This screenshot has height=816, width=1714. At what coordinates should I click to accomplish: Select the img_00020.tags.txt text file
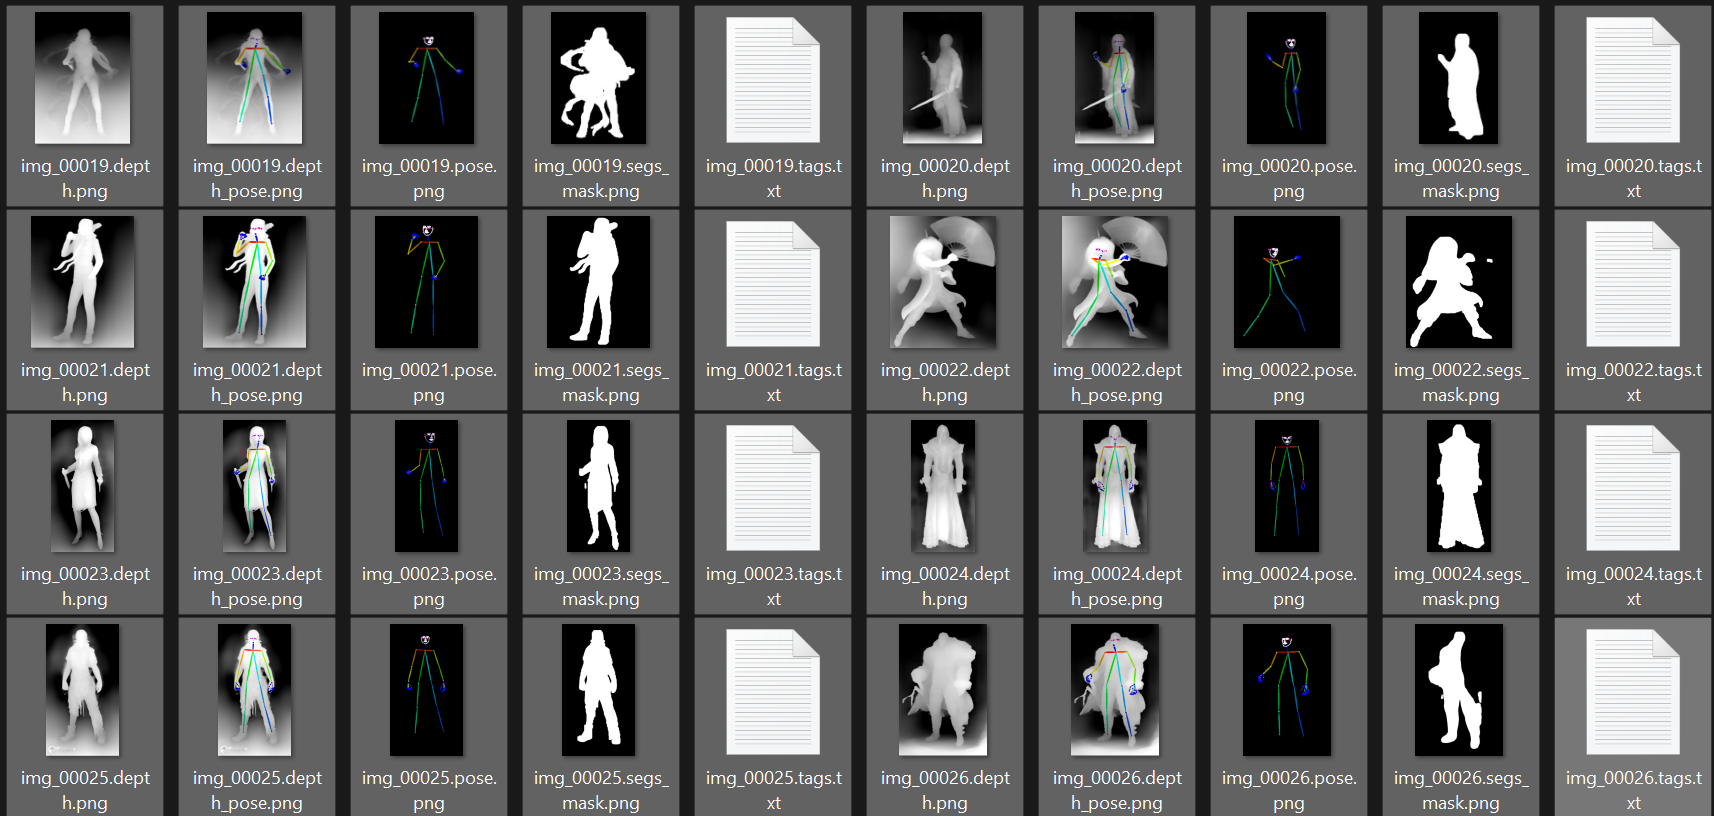1633,80
